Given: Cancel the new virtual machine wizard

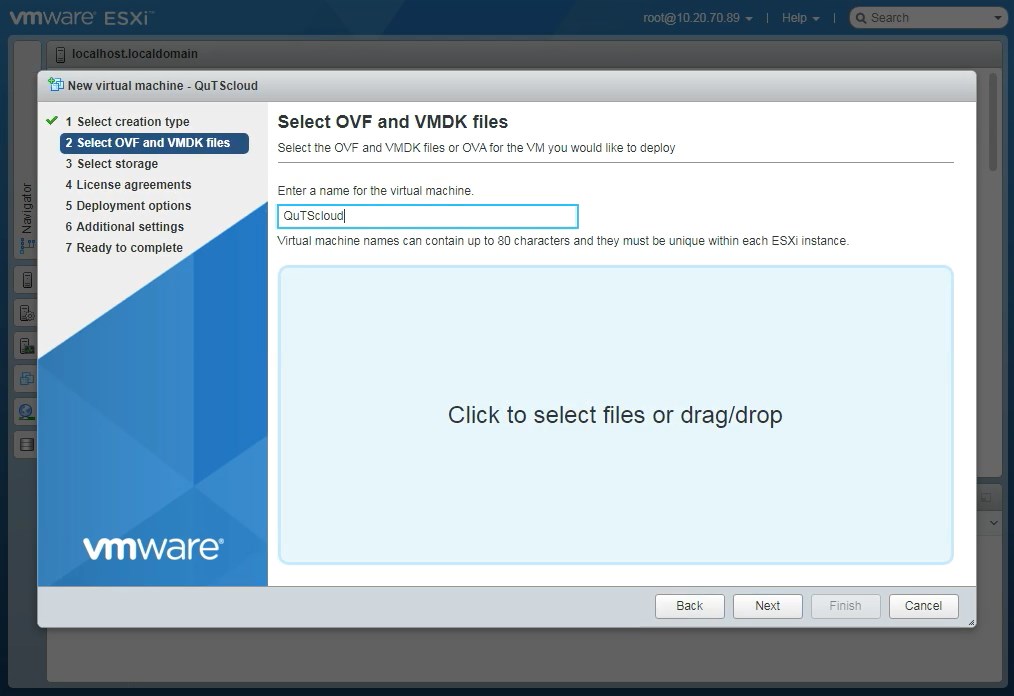Looking at the screenshot, I should click(923, 606).
